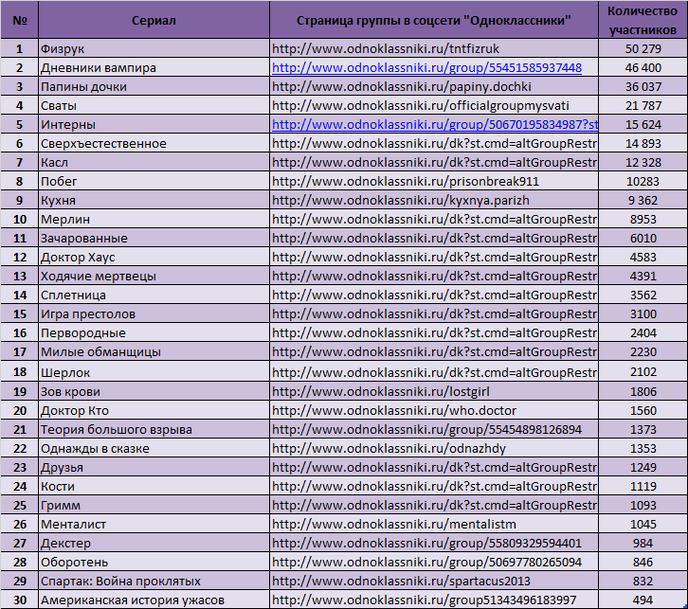The height and width of the screenshot is (609, 688).
Task: Click the Гримм series cell
Action: pos(154,505)
